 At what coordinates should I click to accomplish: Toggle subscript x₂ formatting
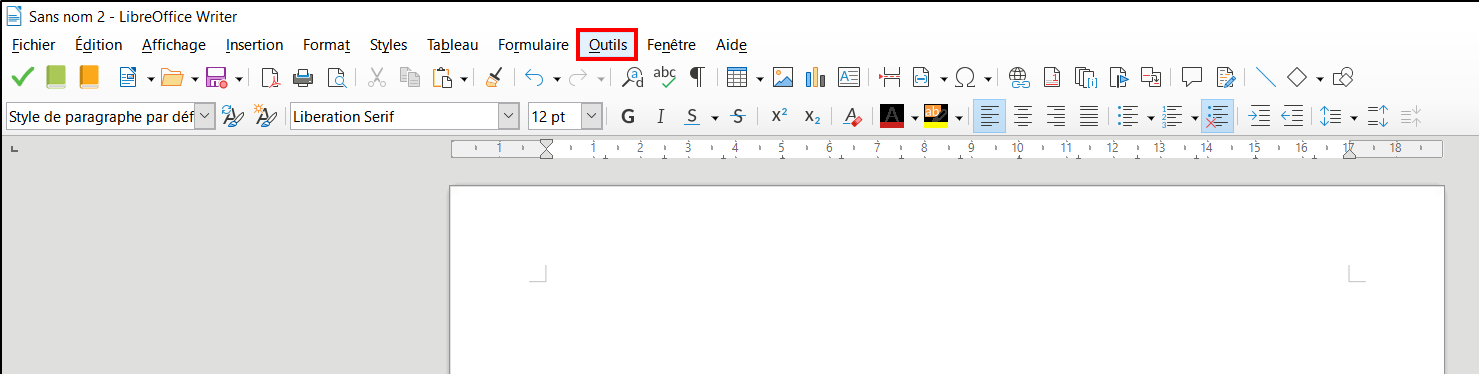tap(812, 118)
